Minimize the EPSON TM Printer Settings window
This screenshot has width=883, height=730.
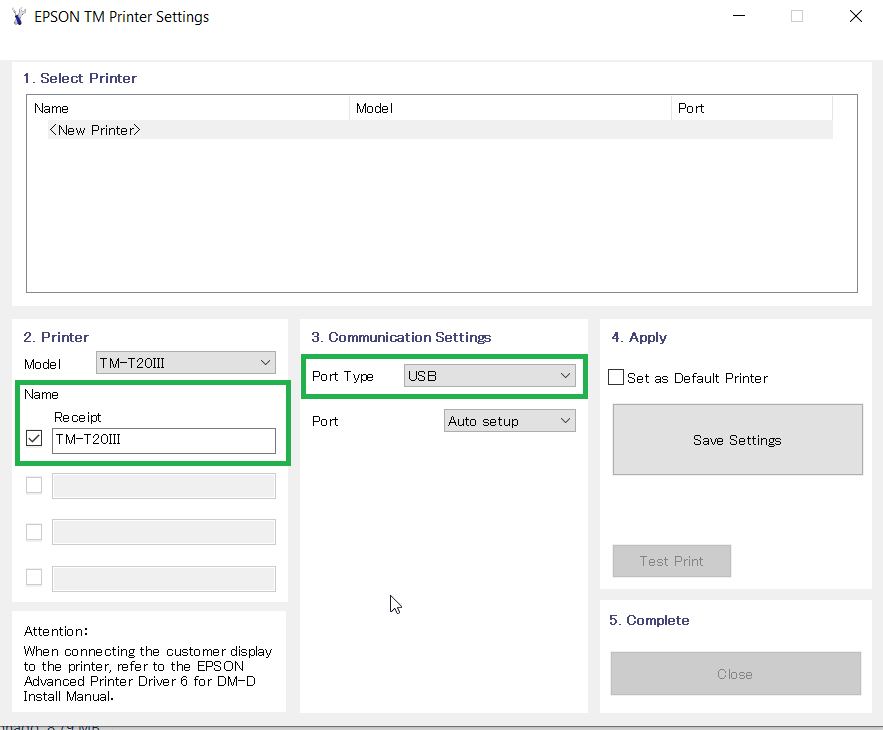[739, 16]
